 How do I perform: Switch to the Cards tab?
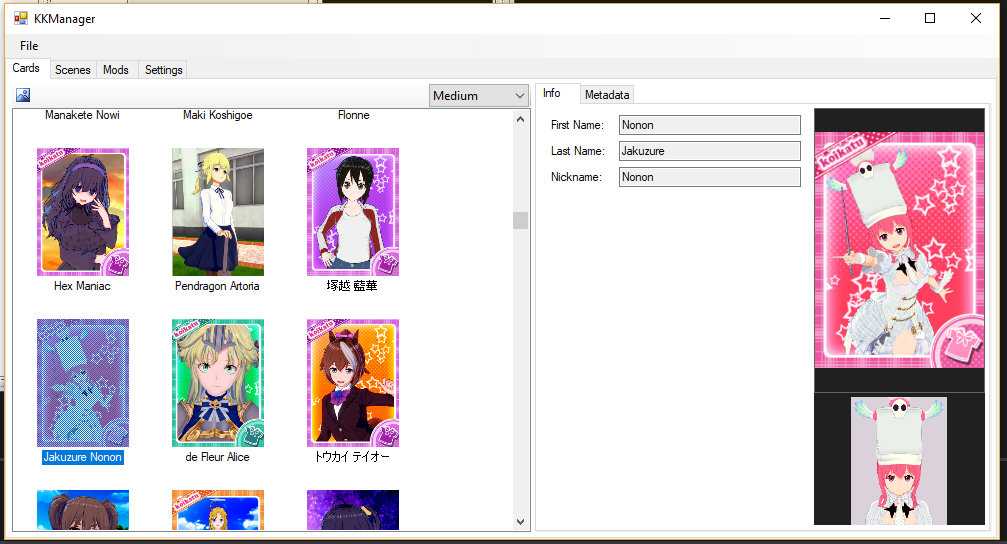(26, 68)
